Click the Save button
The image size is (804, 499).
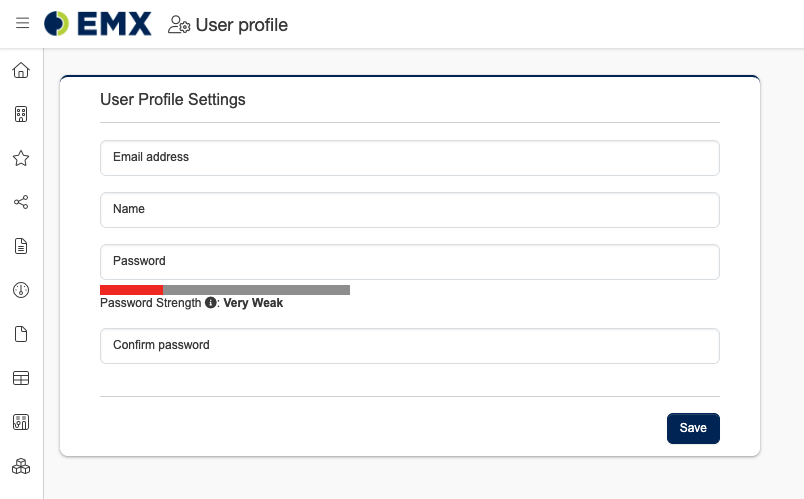coord(693,428)
